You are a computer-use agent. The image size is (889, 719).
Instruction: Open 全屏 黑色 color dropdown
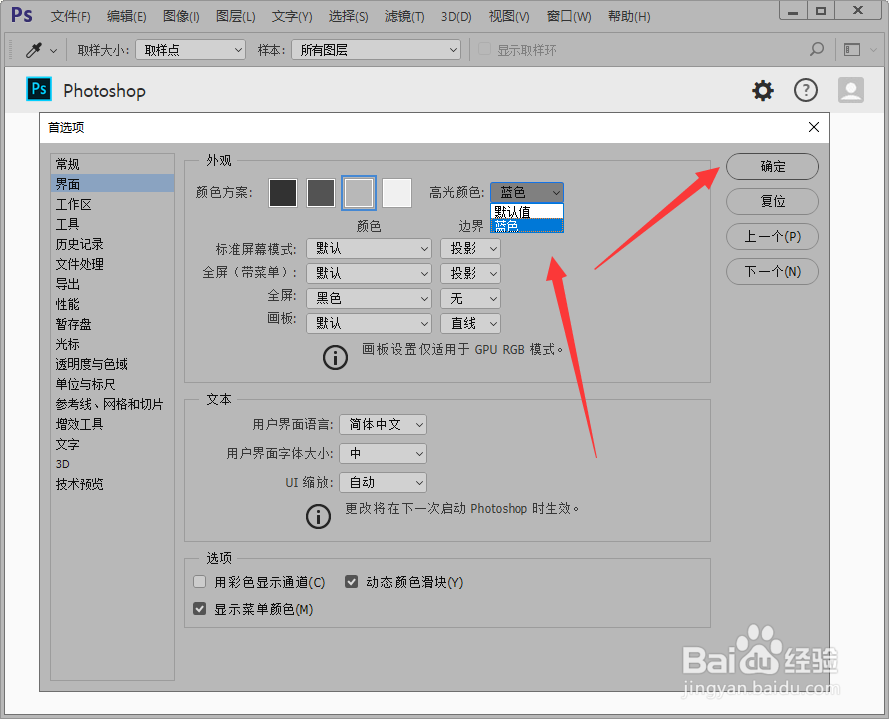pos(369,298)
